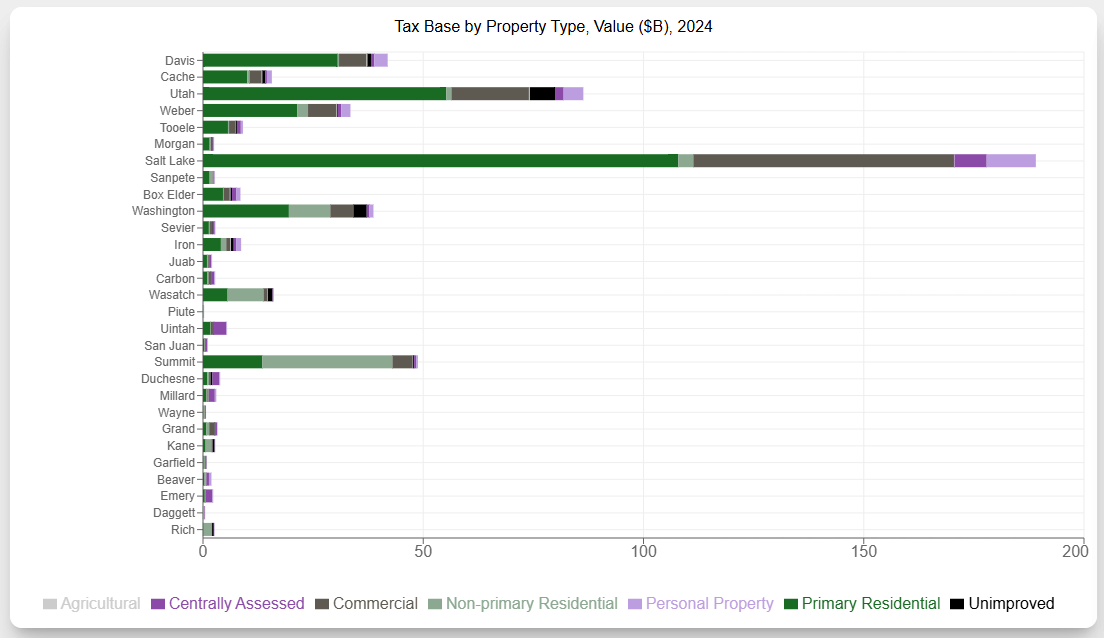
Task: Select Summit's Non-primary Residential bar segment
Action: pos(327,362)
